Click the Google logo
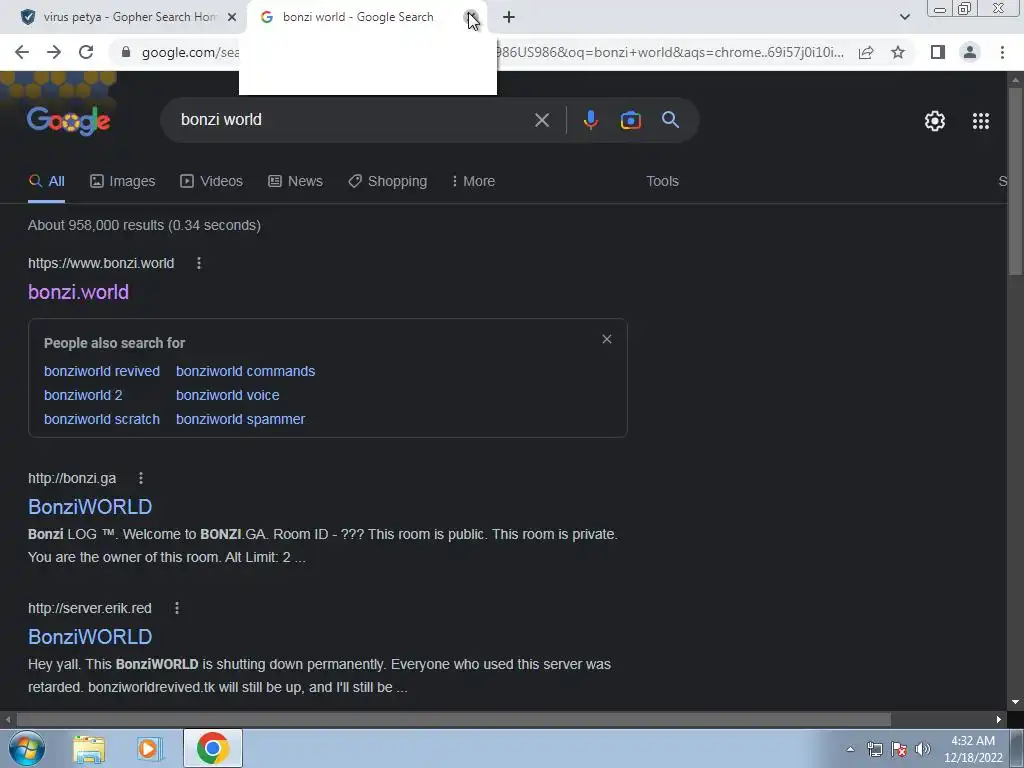 click(x=69, y=120)
